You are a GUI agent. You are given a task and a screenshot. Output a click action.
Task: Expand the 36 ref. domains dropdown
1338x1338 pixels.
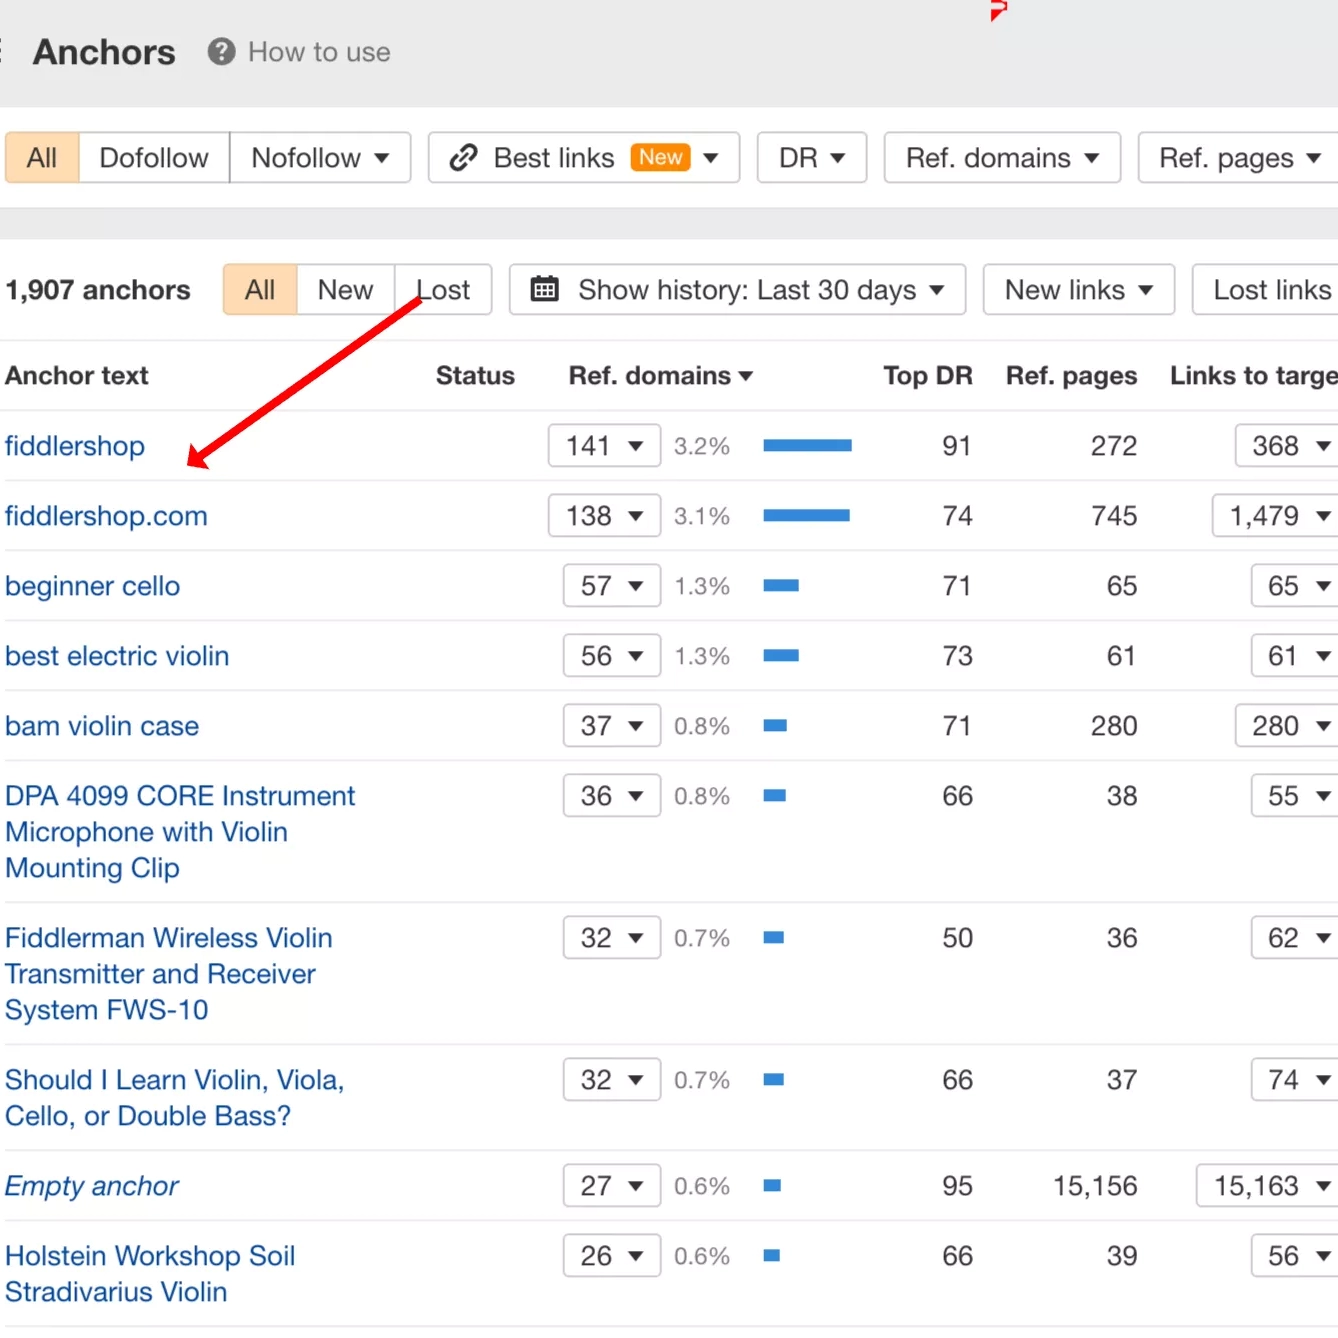click(x=612, y=796)
